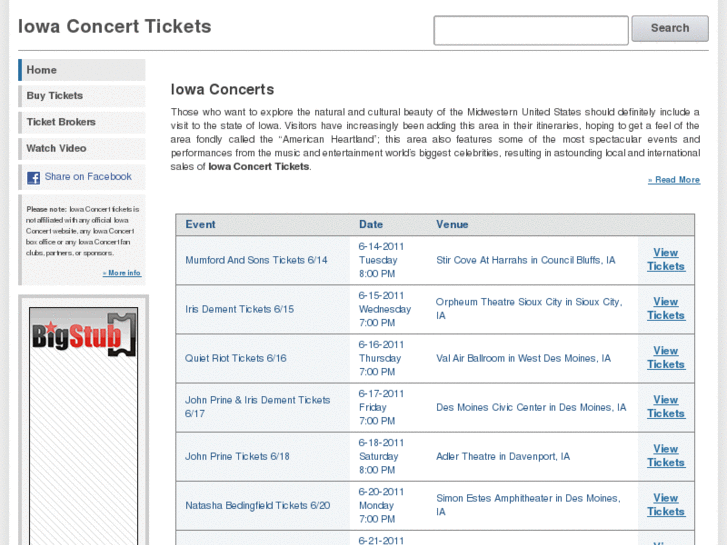This screenshot has width=727, height=545.
Task: Select Watch Video in sidebar
Action: pyautogui.click(x=56, y=148)
